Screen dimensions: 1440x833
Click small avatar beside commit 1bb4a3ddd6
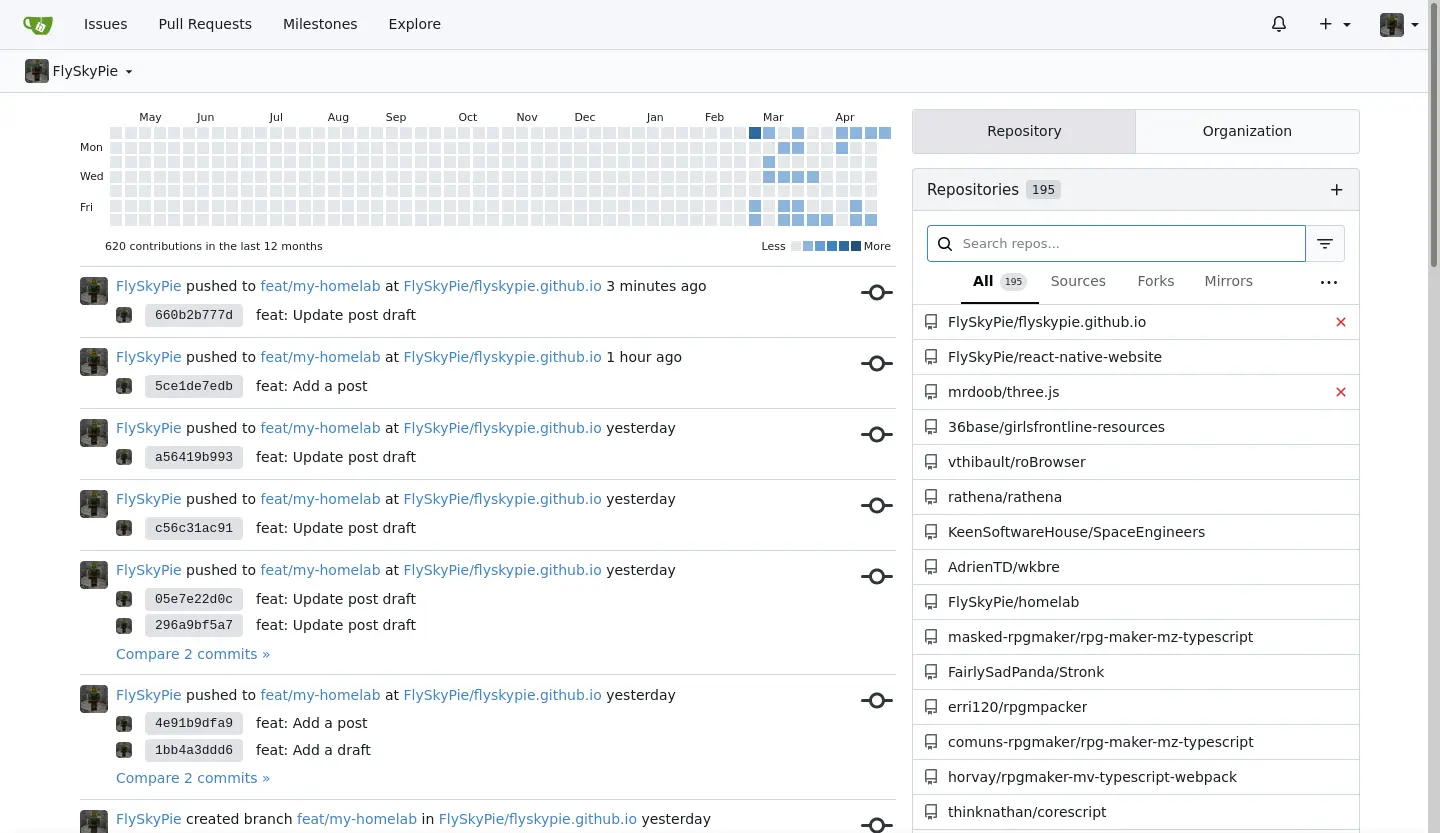pos(124,750)
